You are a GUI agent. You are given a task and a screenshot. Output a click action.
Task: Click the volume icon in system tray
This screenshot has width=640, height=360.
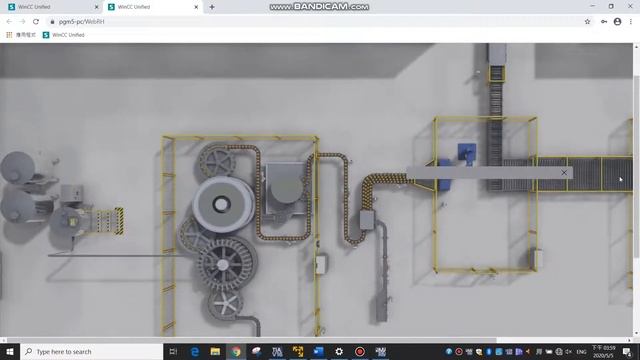(568, 352)
